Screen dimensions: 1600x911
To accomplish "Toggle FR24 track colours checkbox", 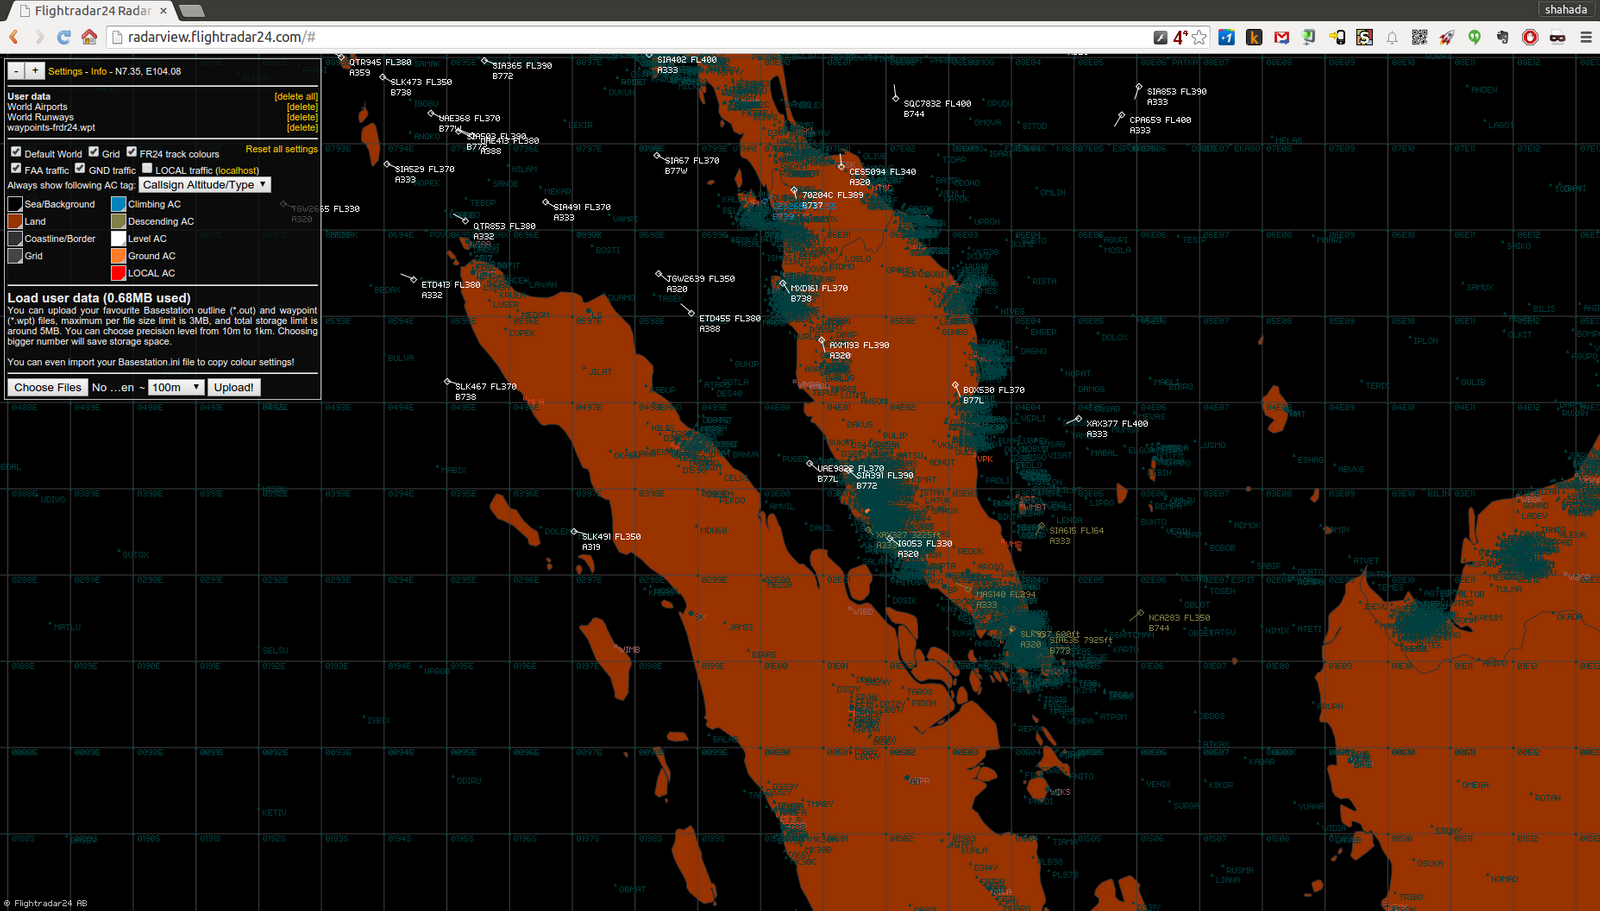I will [131, 152].
